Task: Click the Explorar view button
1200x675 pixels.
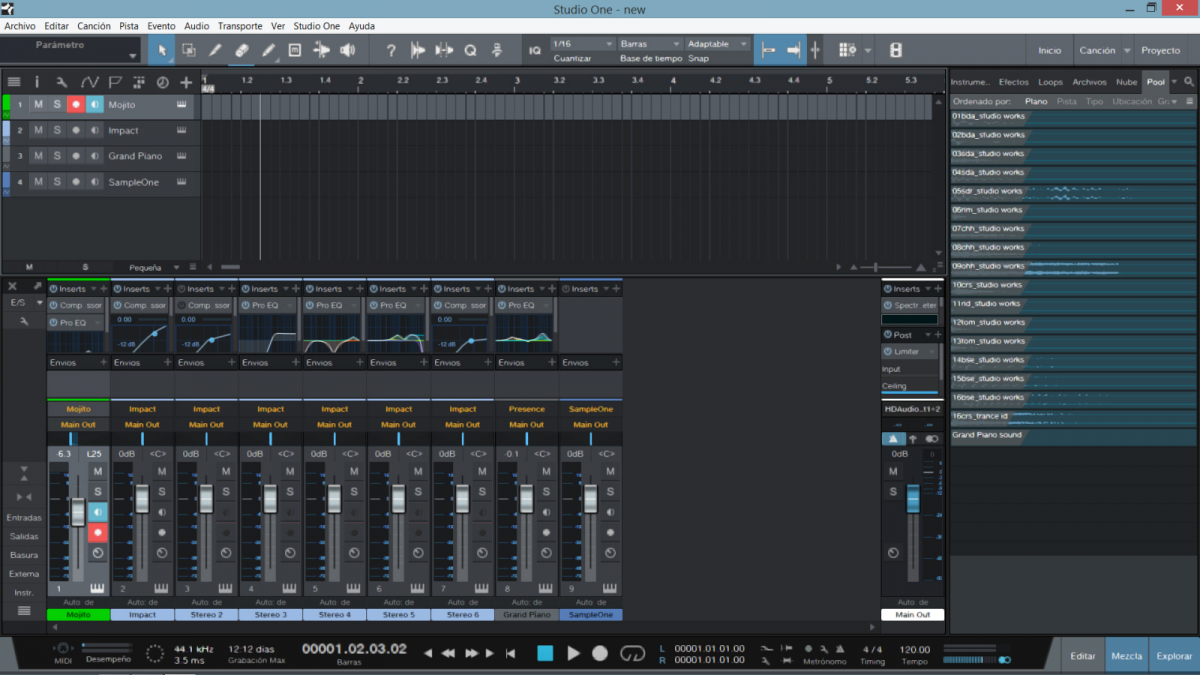Action: (x=1174, y=656)
